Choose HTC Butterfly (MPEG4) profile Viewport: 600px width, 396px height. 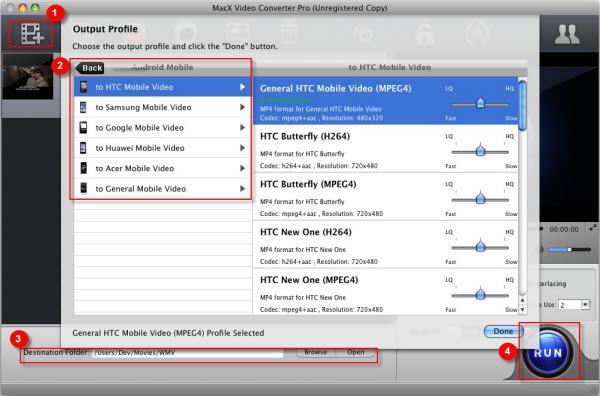pos(386,196)
